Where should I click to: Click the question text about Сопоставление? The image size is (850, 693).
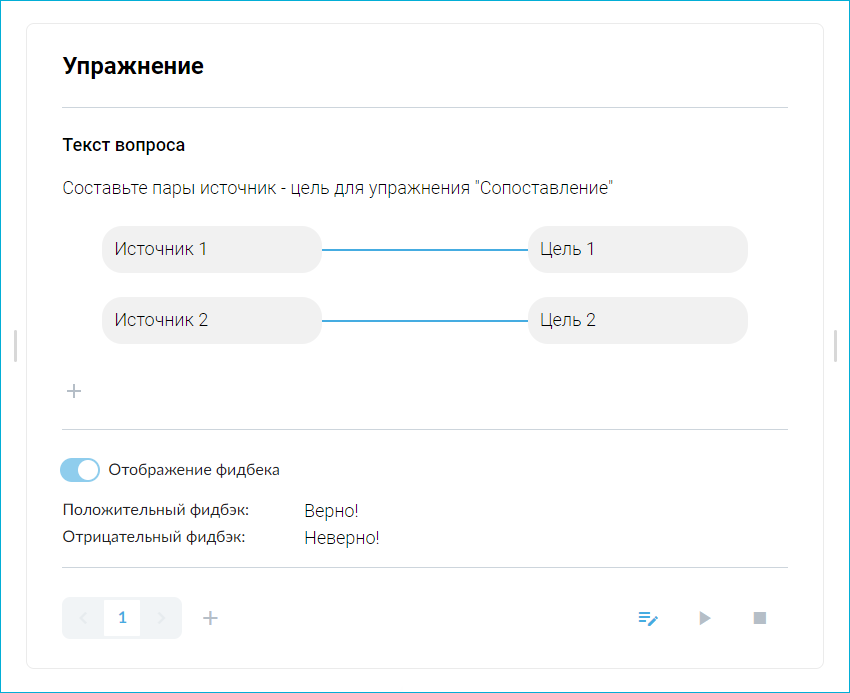coord(336,188)
